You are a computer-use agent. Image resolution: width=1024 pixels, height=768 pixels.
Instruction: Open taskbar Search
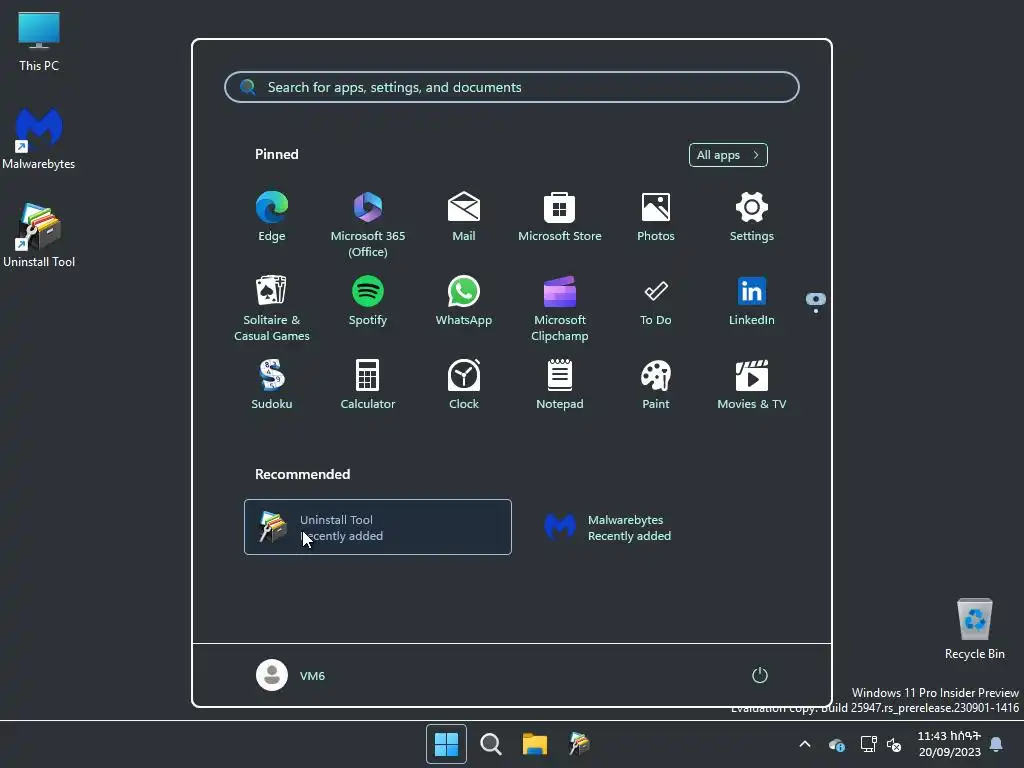point(490,744)
